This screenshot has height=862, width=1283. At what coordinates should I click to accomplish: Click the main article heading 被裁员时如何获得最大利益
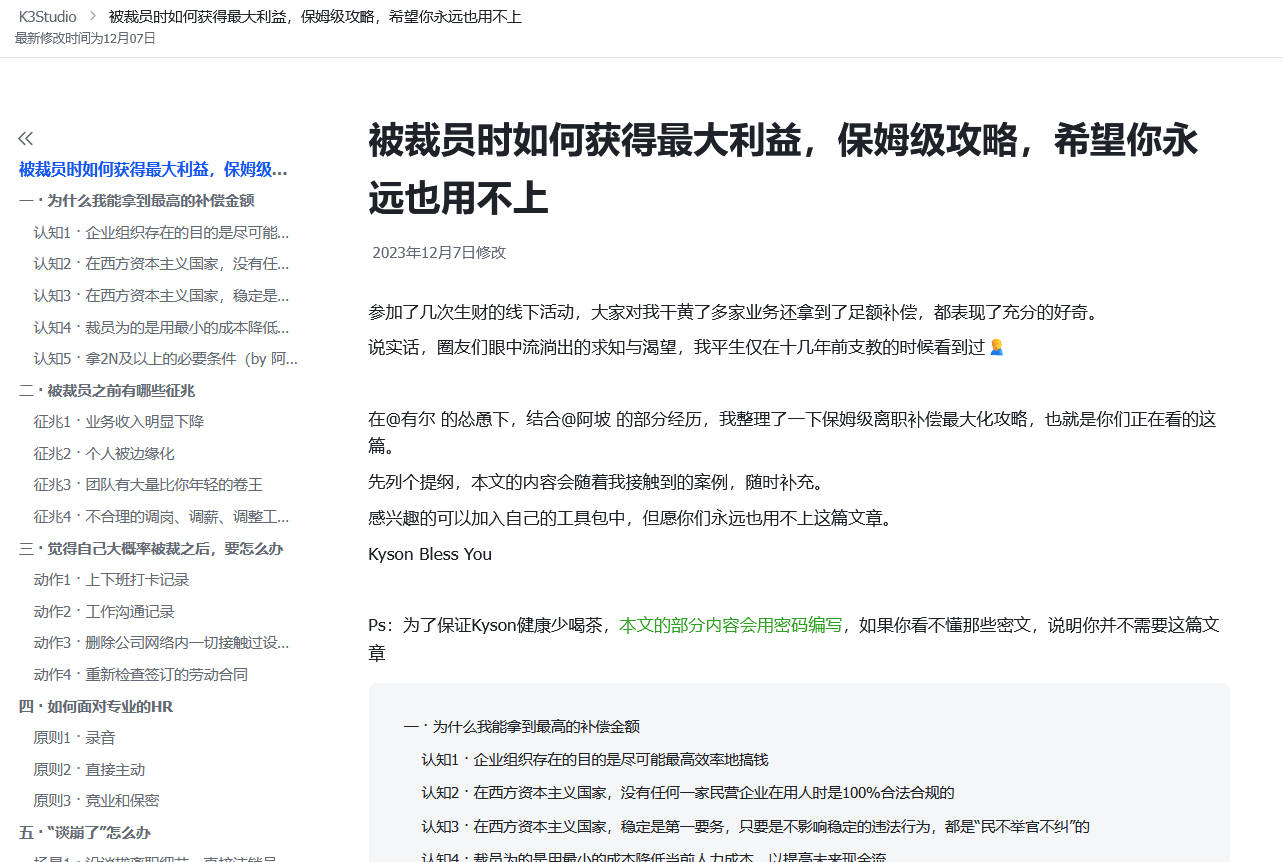pos(783,169)
